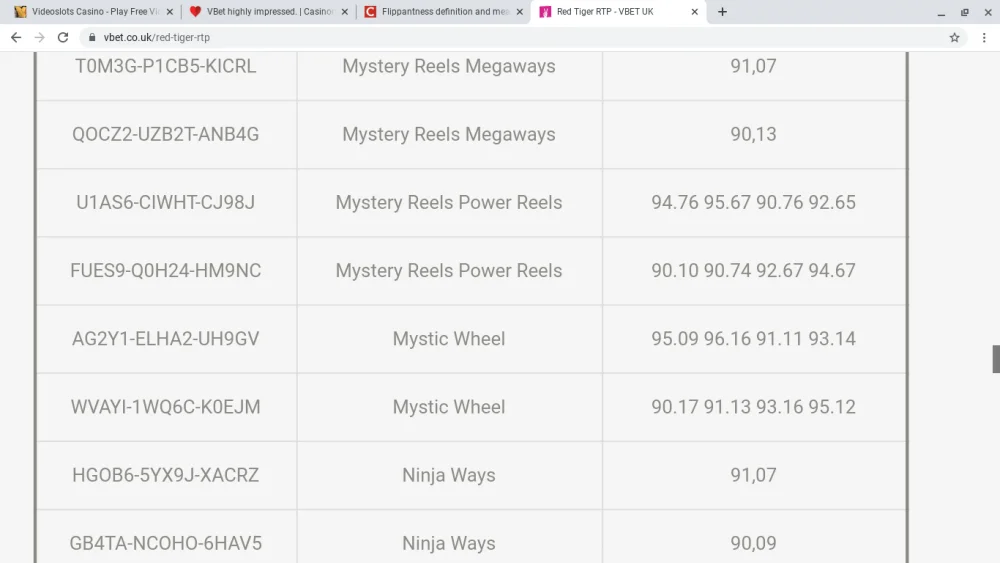This screenshot has width=1000, height=563.
Task: Click RTP values 90.10 90.74 92.67 94.67
Action: pos(753,271)
